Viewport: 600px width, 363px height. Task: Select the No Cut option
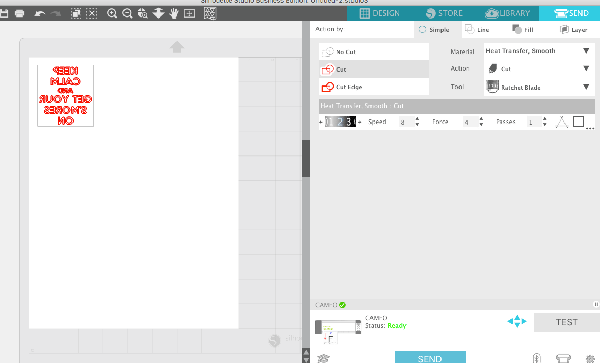[374, 52]
